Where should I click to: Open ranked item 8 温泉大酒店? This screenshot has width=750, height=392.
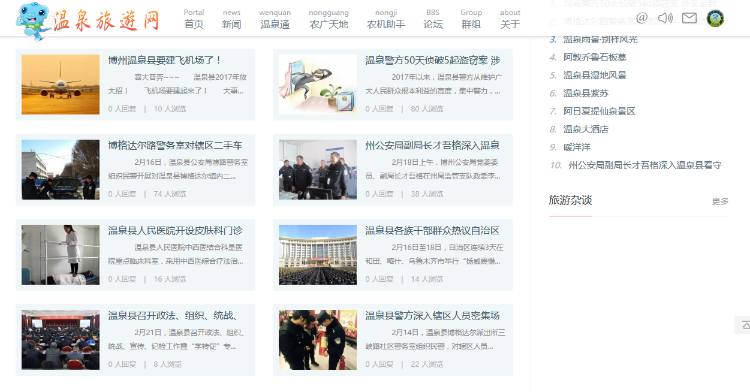pyautogui.click(x=586, y=129)
